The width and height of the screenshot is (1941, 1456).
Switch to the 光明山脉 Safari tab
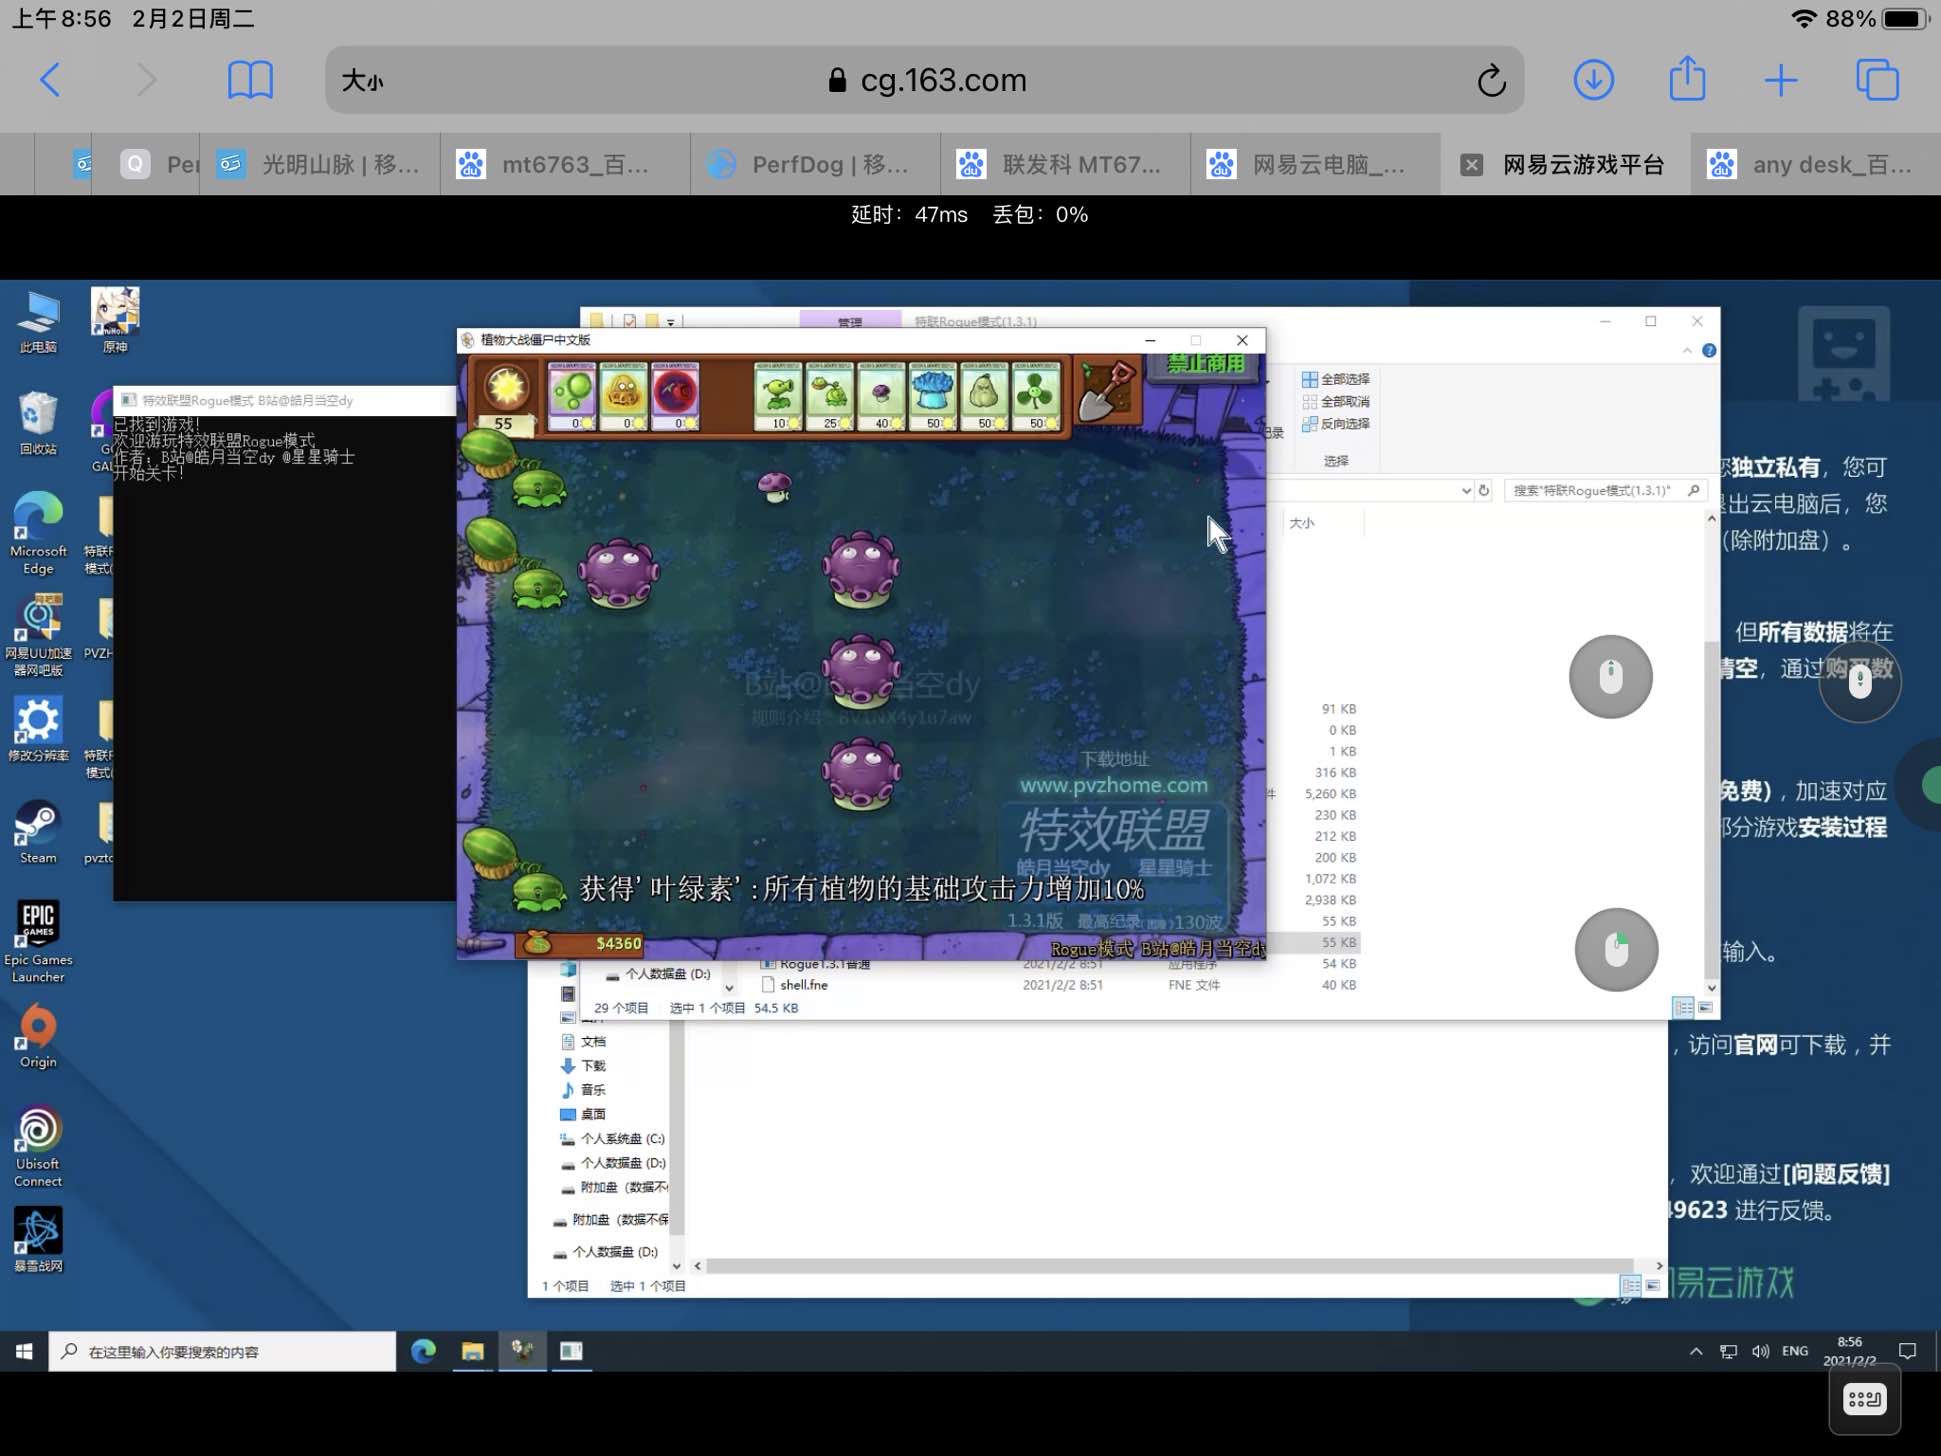pyautogui.click(x=320, y=164)
